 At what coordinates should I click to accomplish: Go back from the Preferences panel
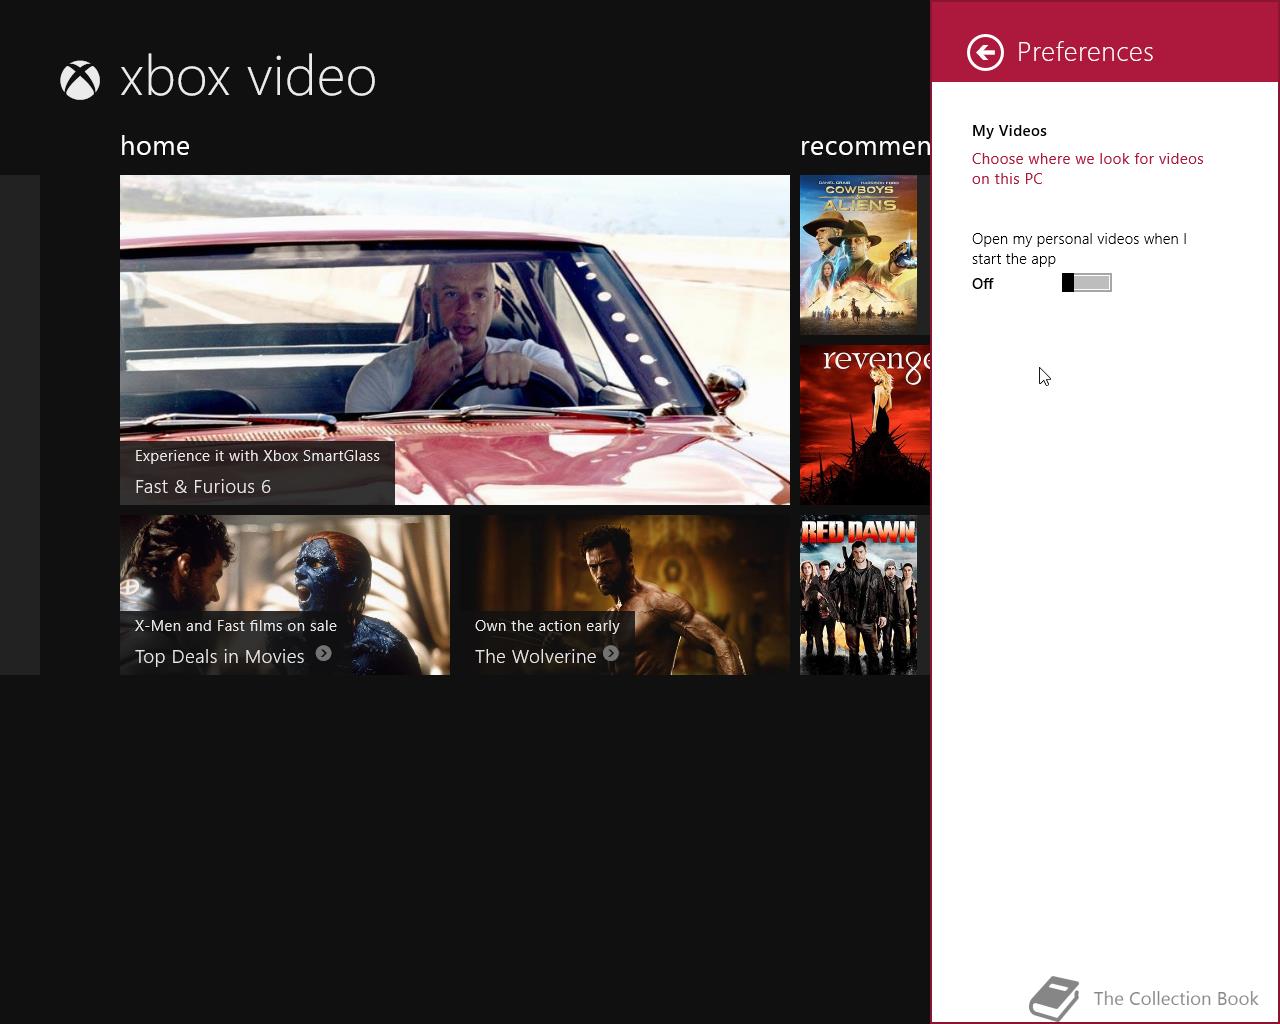point(985,52)
